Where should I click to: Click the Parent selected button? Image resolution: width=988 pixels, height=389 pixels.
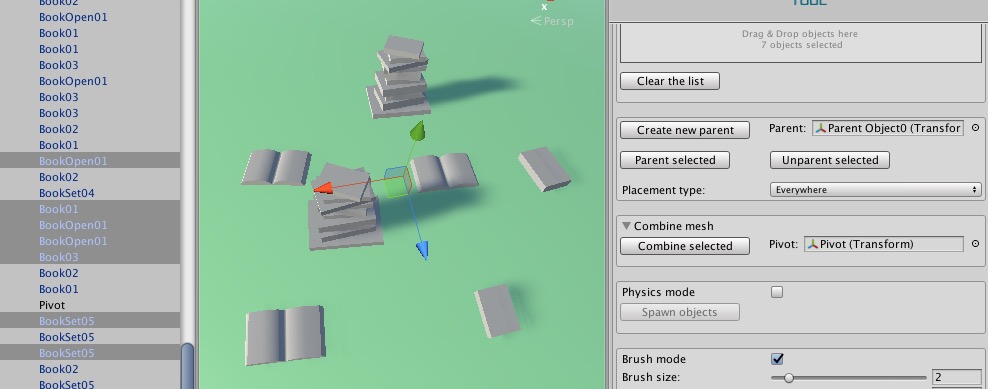click(x=675, y=160)
